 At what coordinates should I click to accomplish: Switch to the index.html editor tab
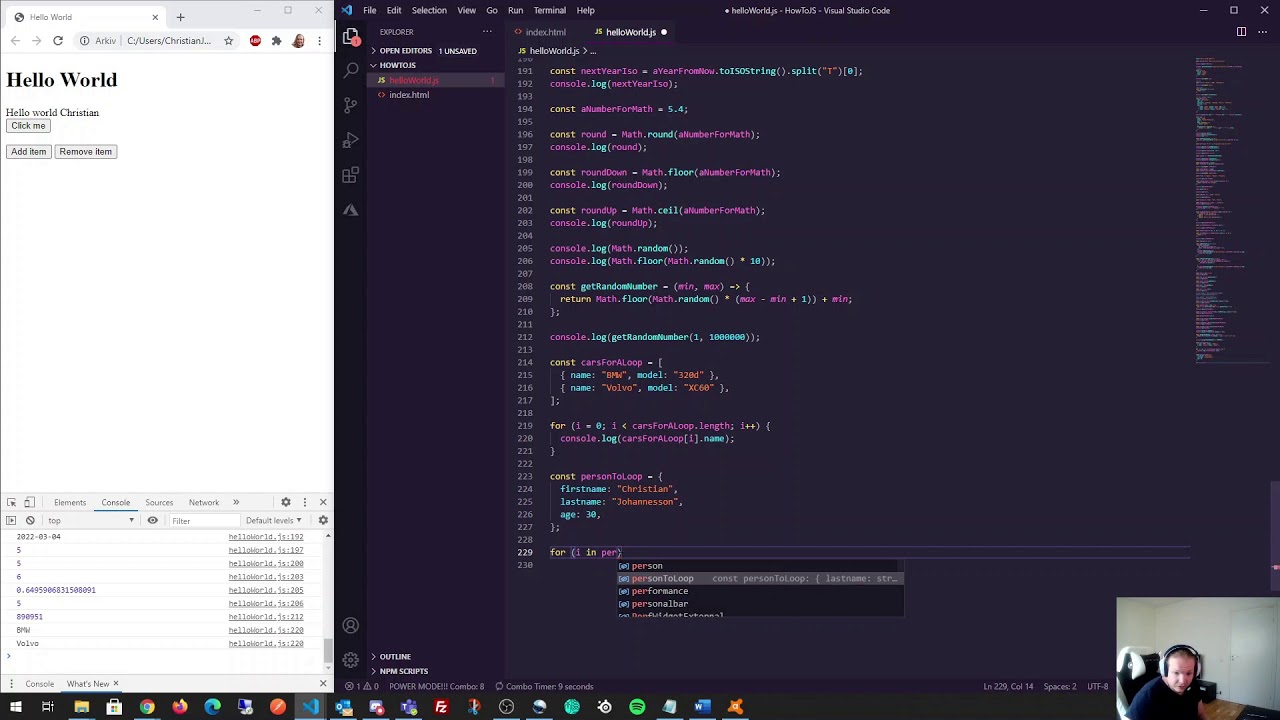545,32
